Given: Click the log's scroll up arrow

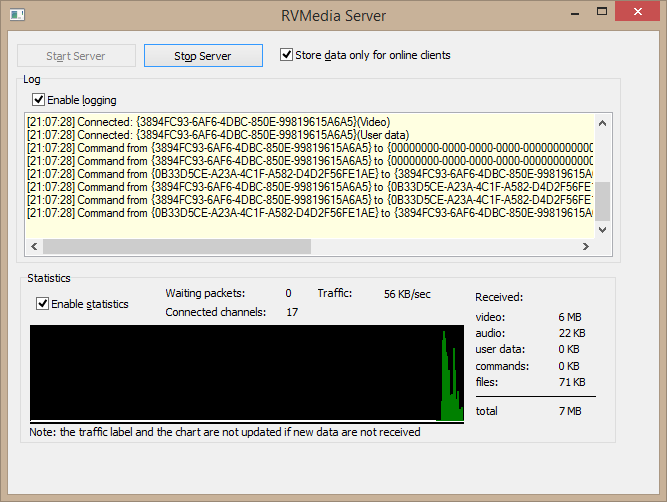Looking at the screenshot, I should (x=602, y=122).
